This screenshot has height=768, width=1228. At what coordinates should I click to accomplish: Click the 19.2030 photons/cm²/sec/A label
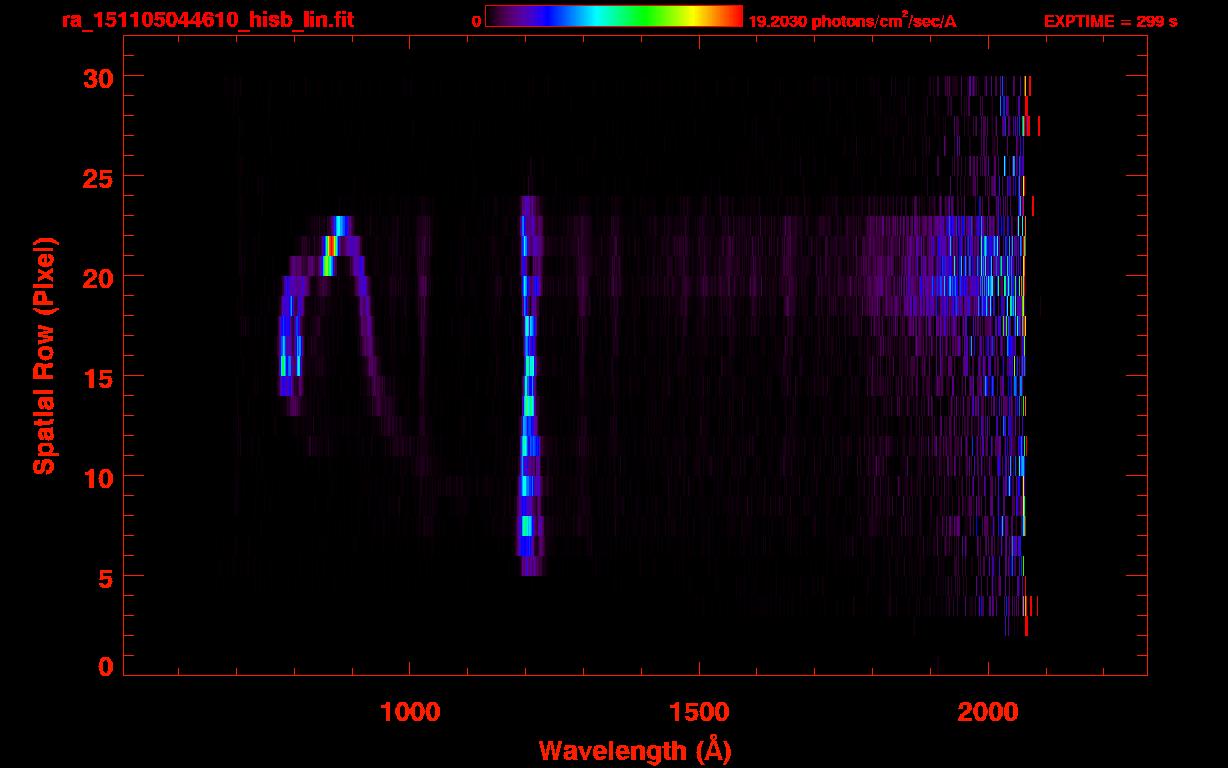click(x=852, y=21)
